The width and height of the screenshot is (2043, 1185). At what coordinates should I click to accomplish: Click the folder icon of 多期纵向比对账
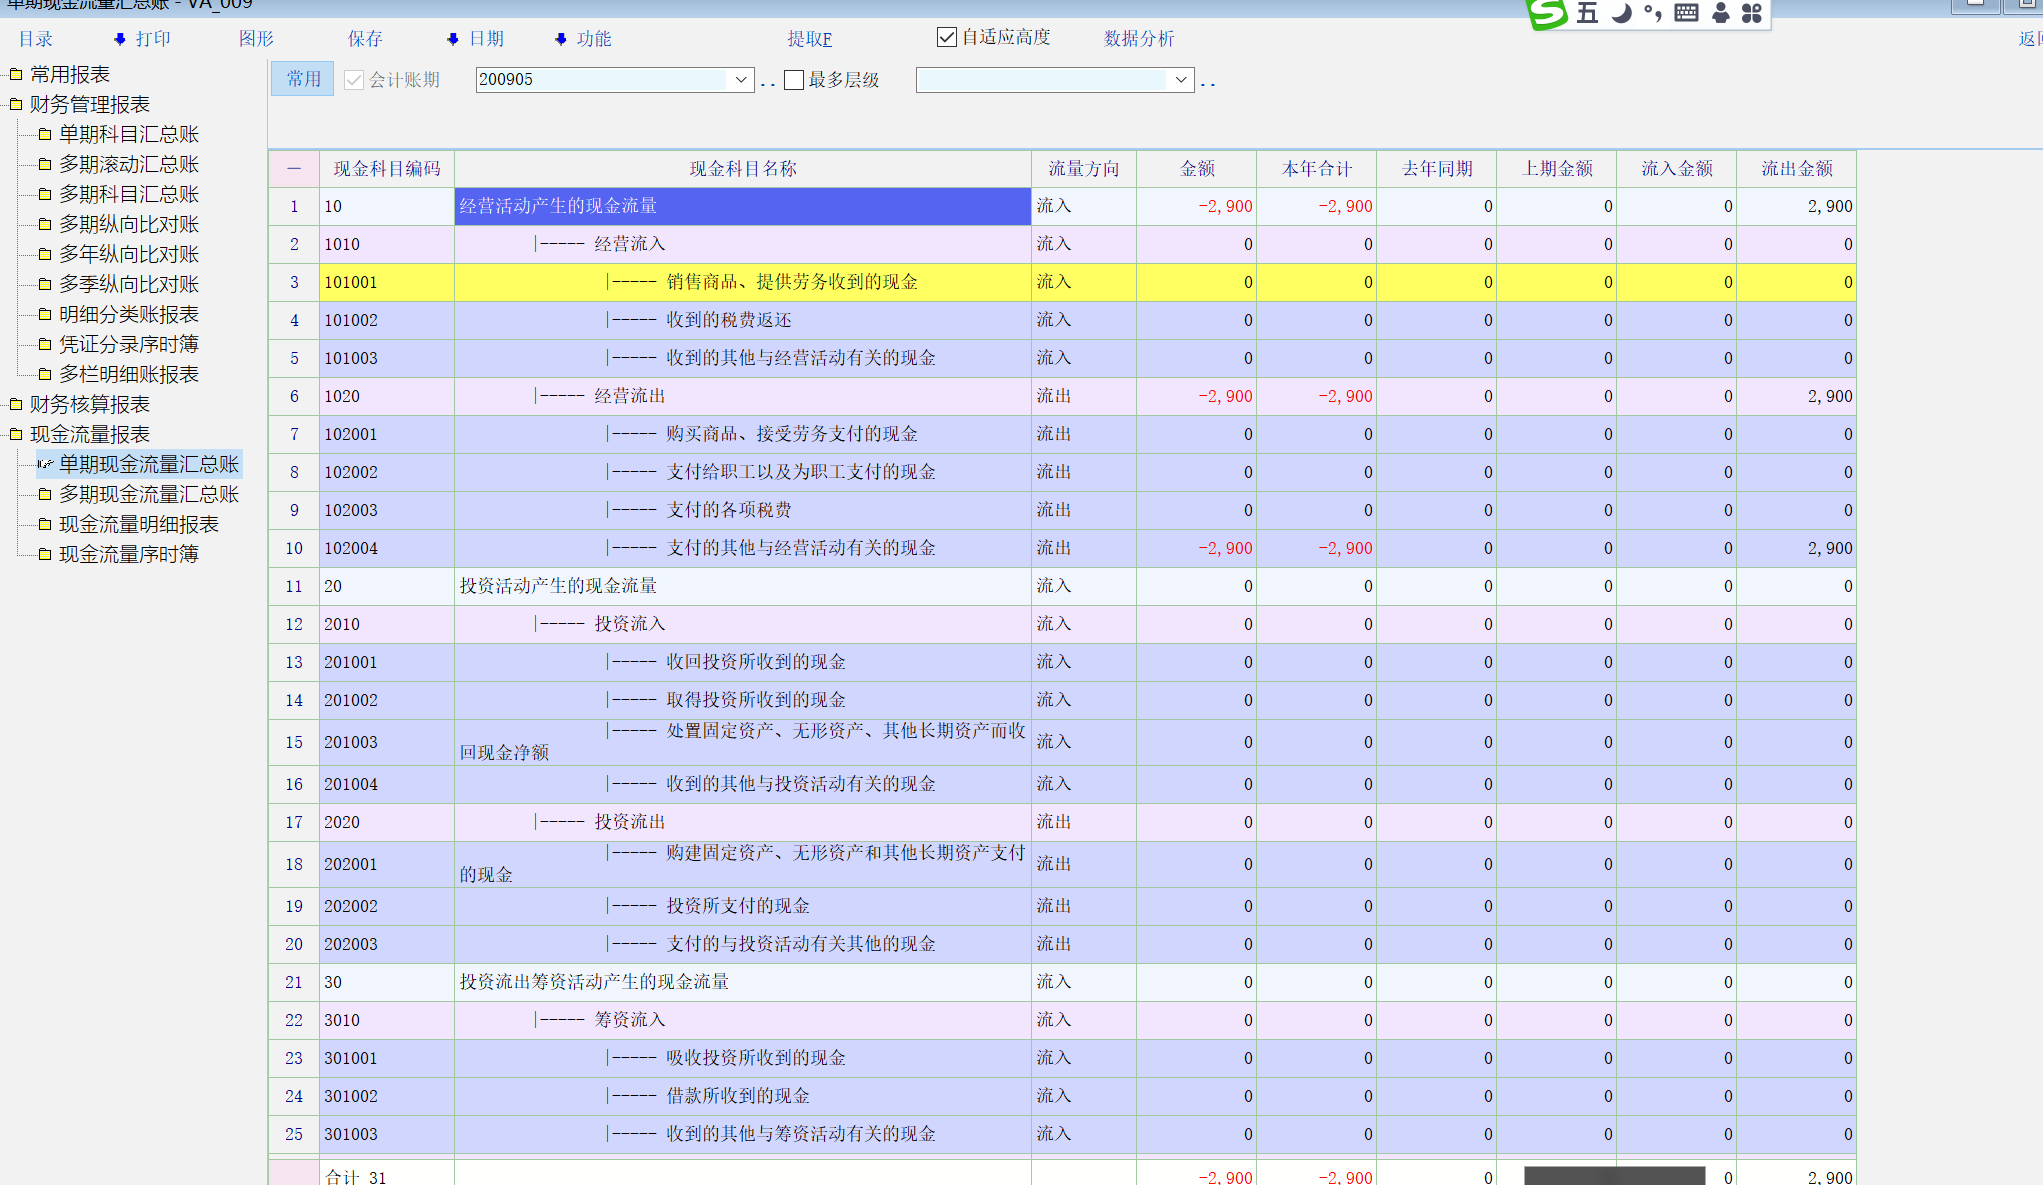click(x=45, y=224)
